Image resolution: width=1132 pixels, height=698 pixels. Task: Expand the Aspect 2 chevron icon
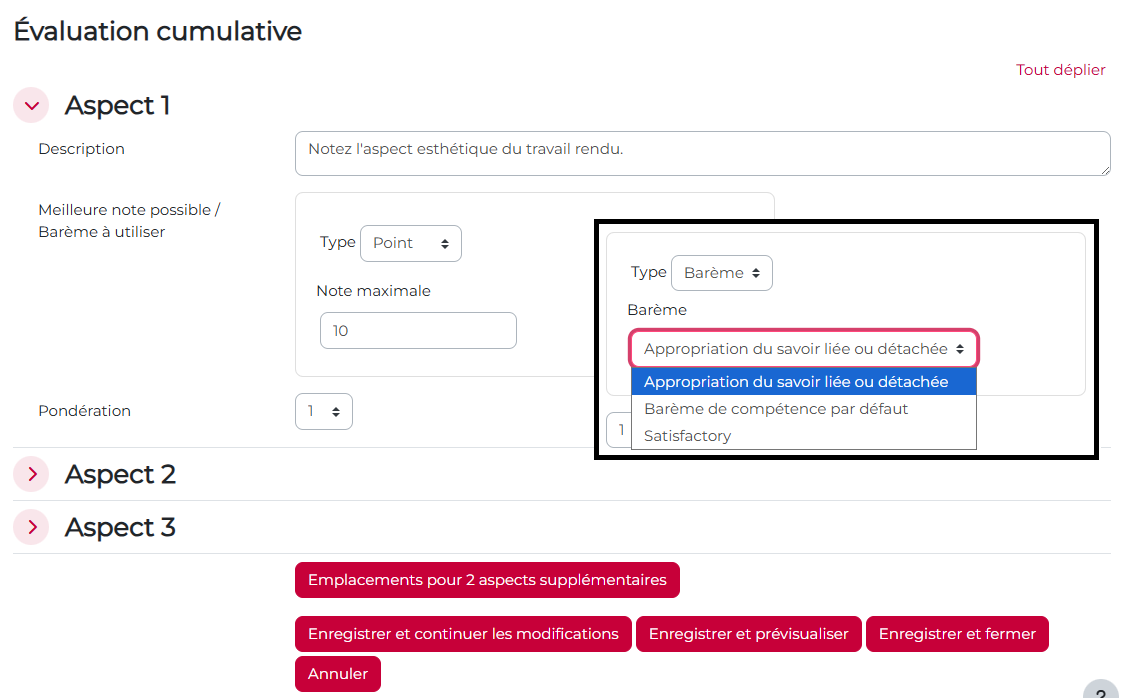[x=31, y=474]
